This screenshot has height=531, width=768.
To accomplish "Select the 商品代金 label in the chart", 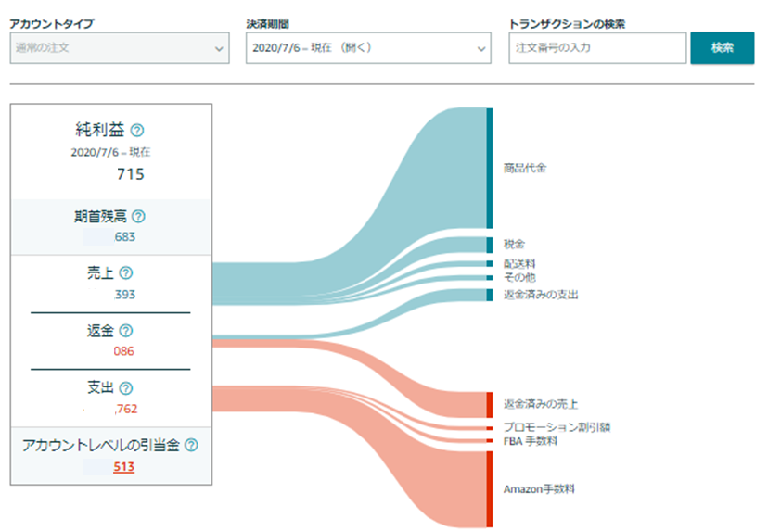I will pos(525,168).
